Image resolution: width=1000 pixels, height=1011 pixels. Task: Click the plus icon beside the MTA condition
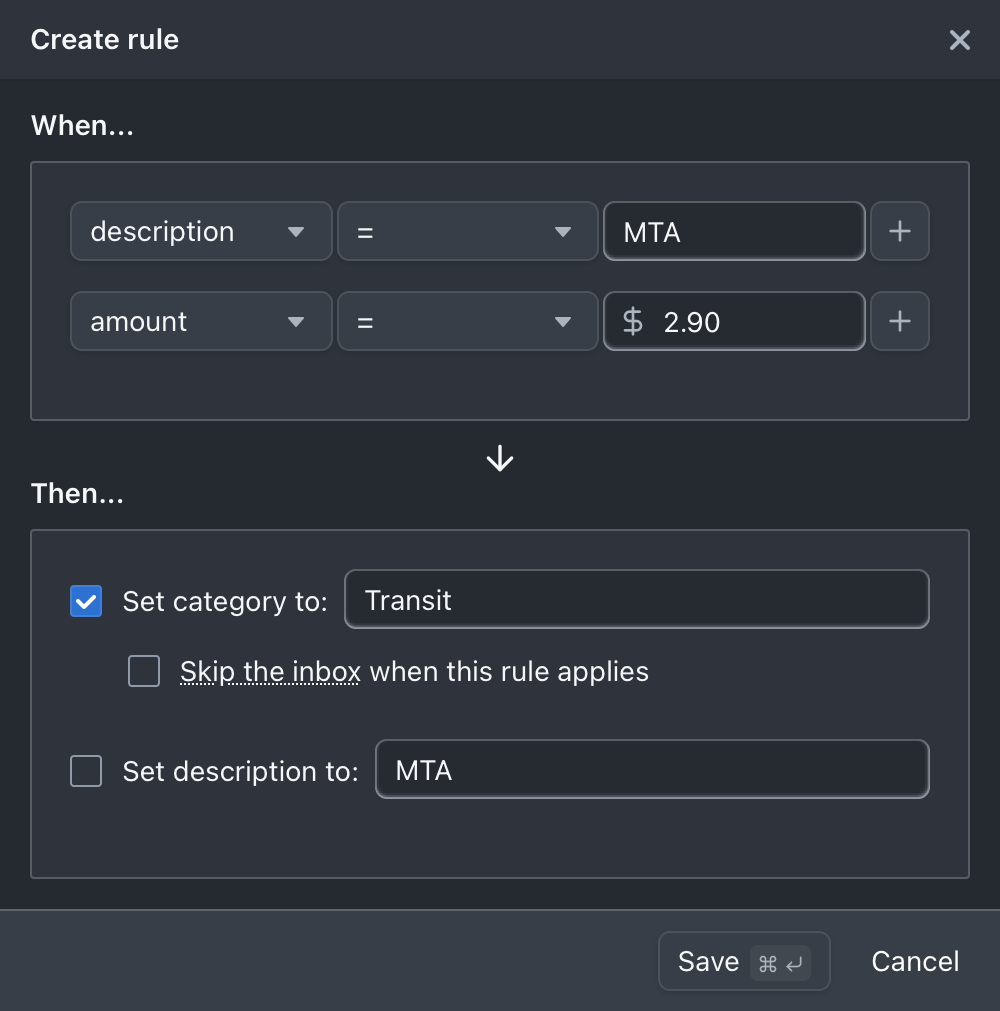coord(899,231)
